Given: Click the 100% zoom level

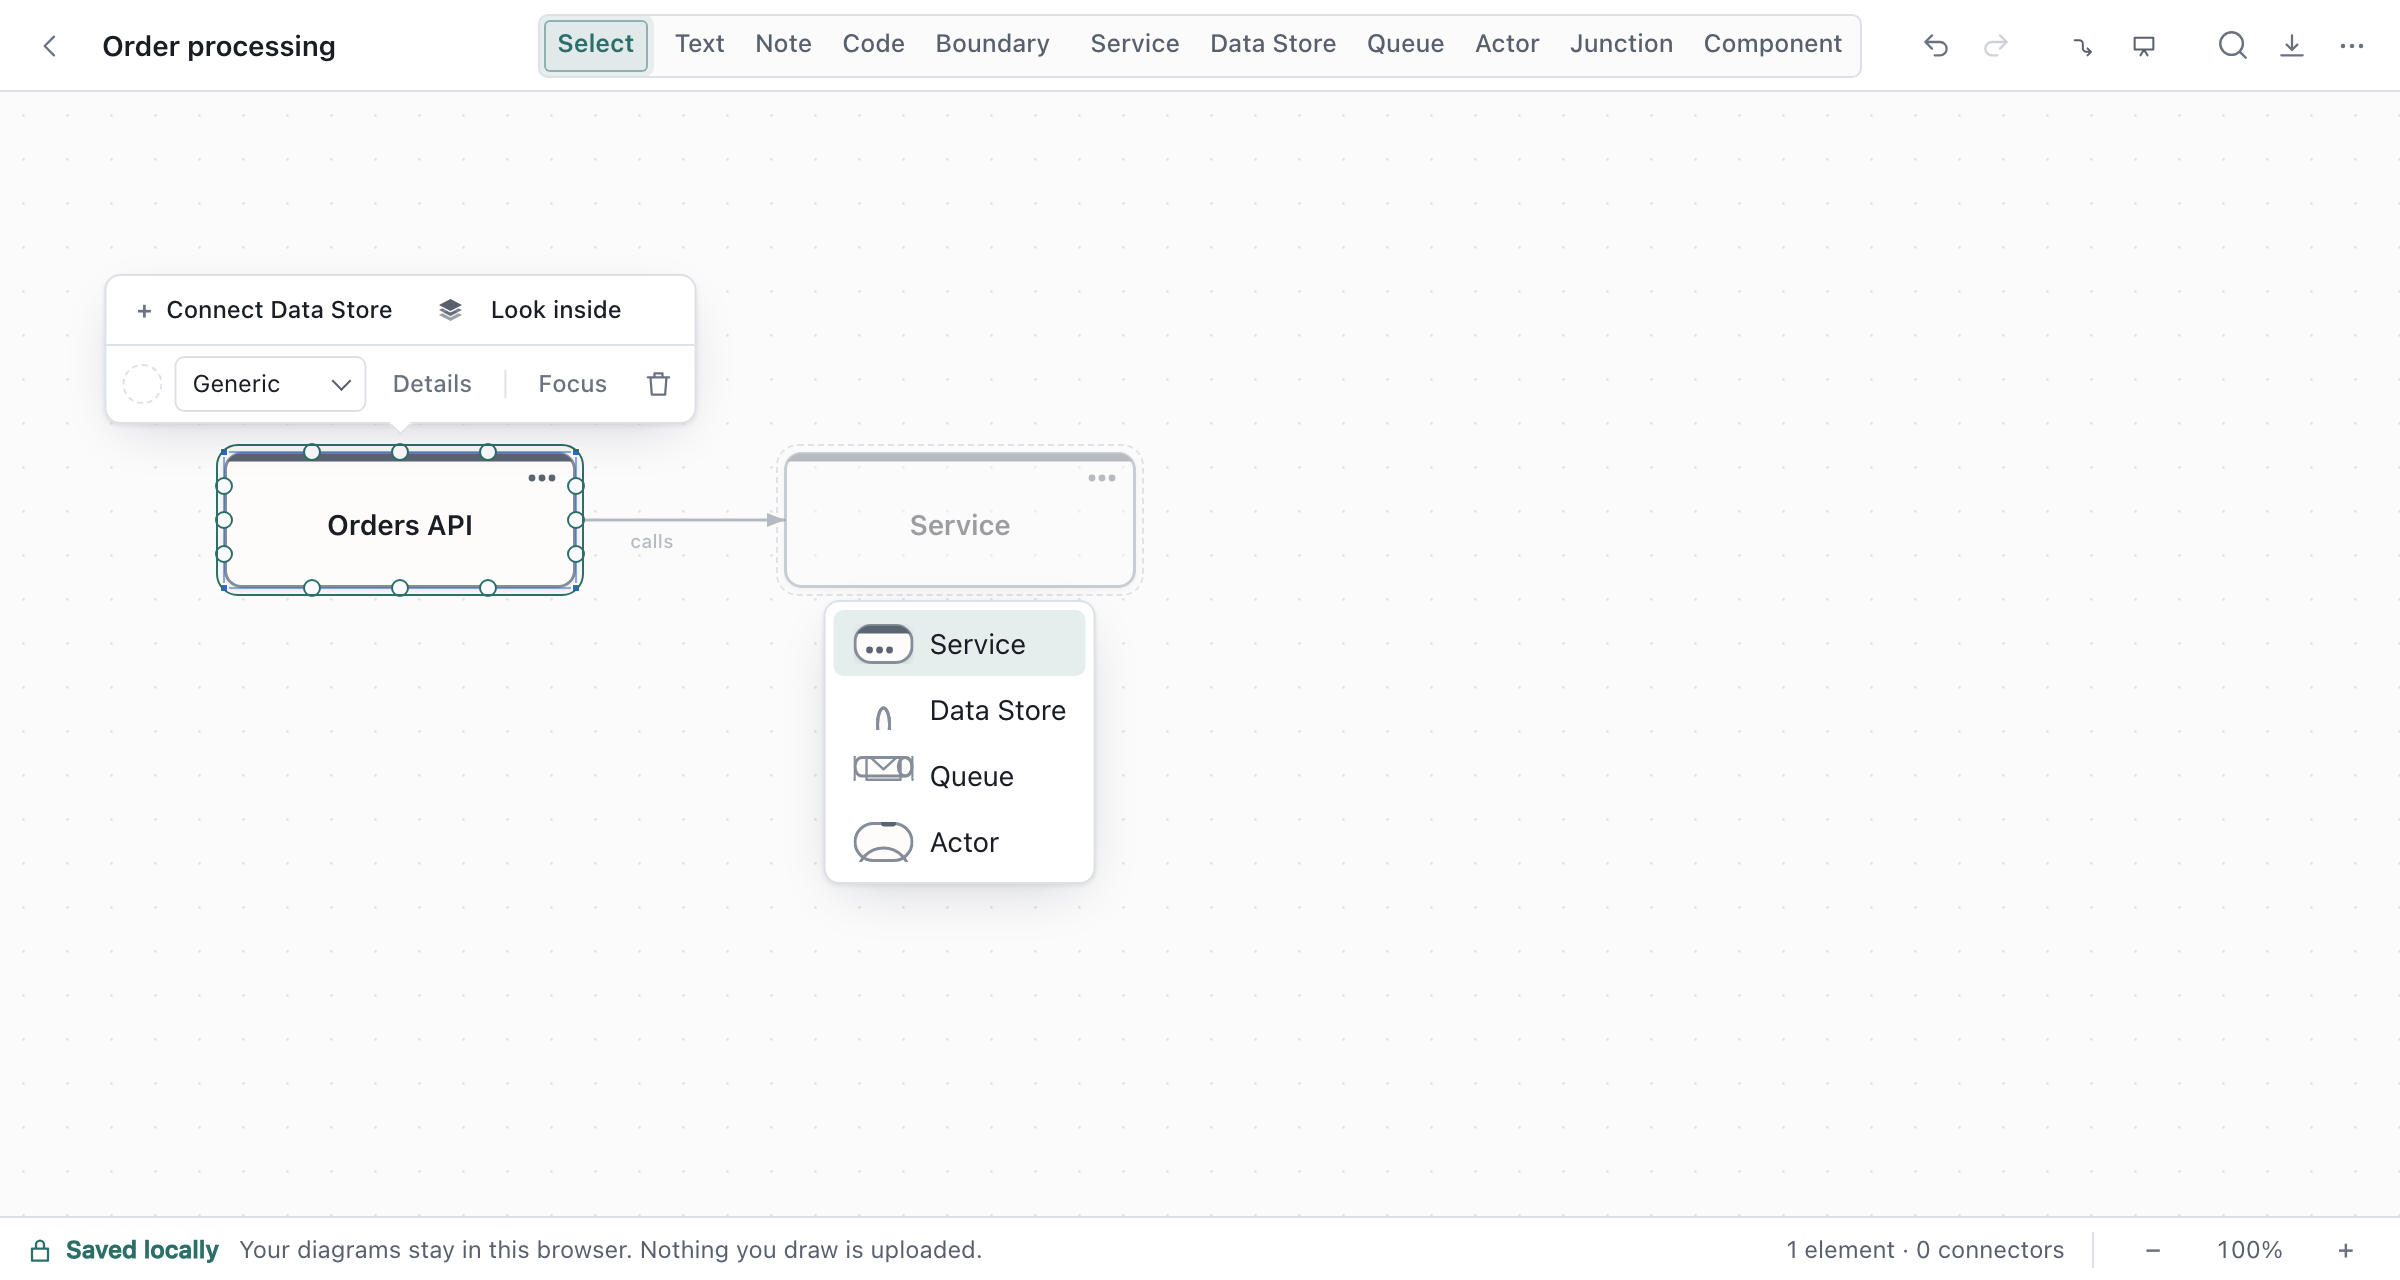Looking at the screenshot, I should click(x=2249, y=1250).
